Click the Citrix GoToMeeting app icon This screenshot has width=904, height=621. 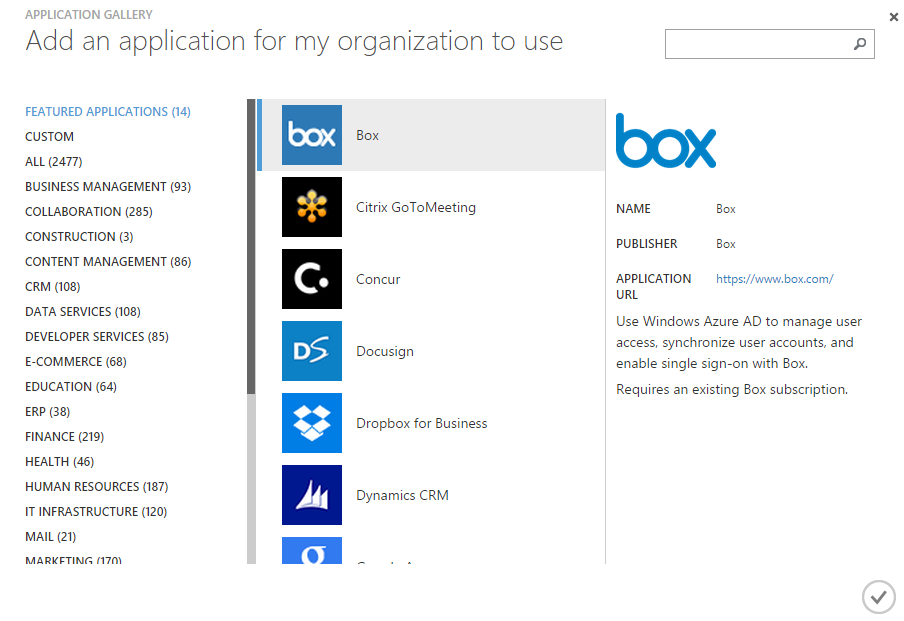point(311,206)
